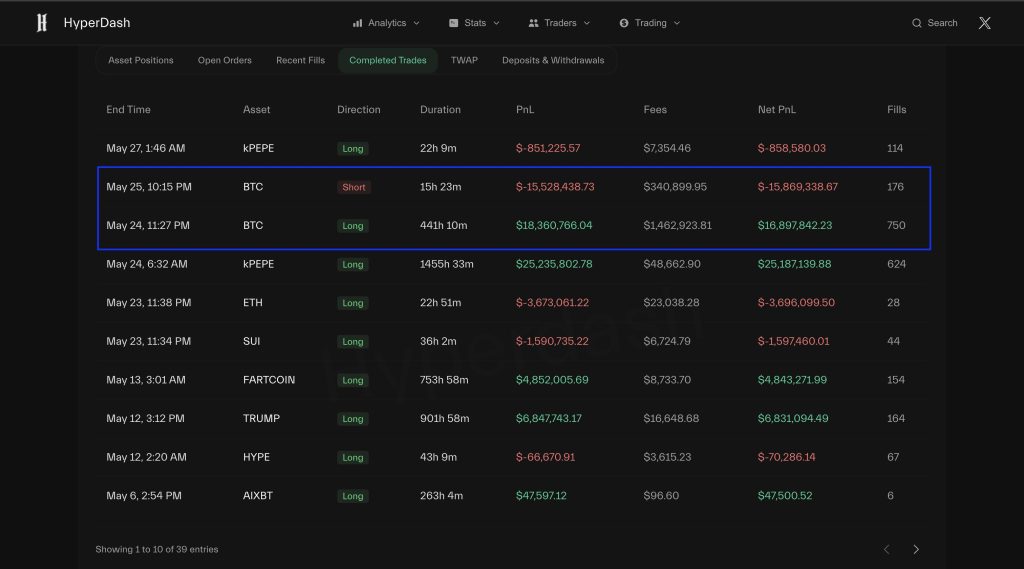Open the Trading menu
This screenshot has height=569, width=1024.
pyautogui.click(x=650, y=23)
